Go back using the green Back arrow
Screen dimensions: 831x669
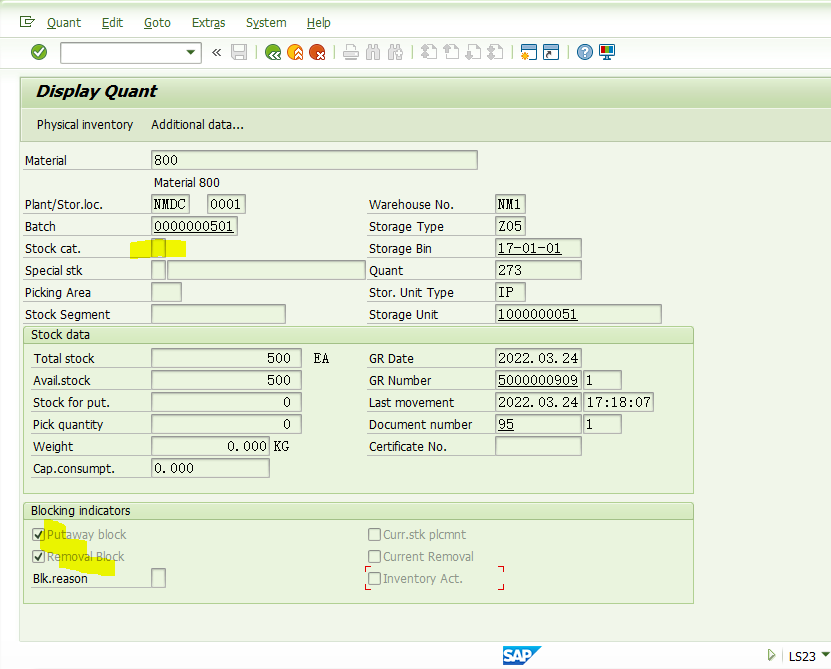(272, 52)
